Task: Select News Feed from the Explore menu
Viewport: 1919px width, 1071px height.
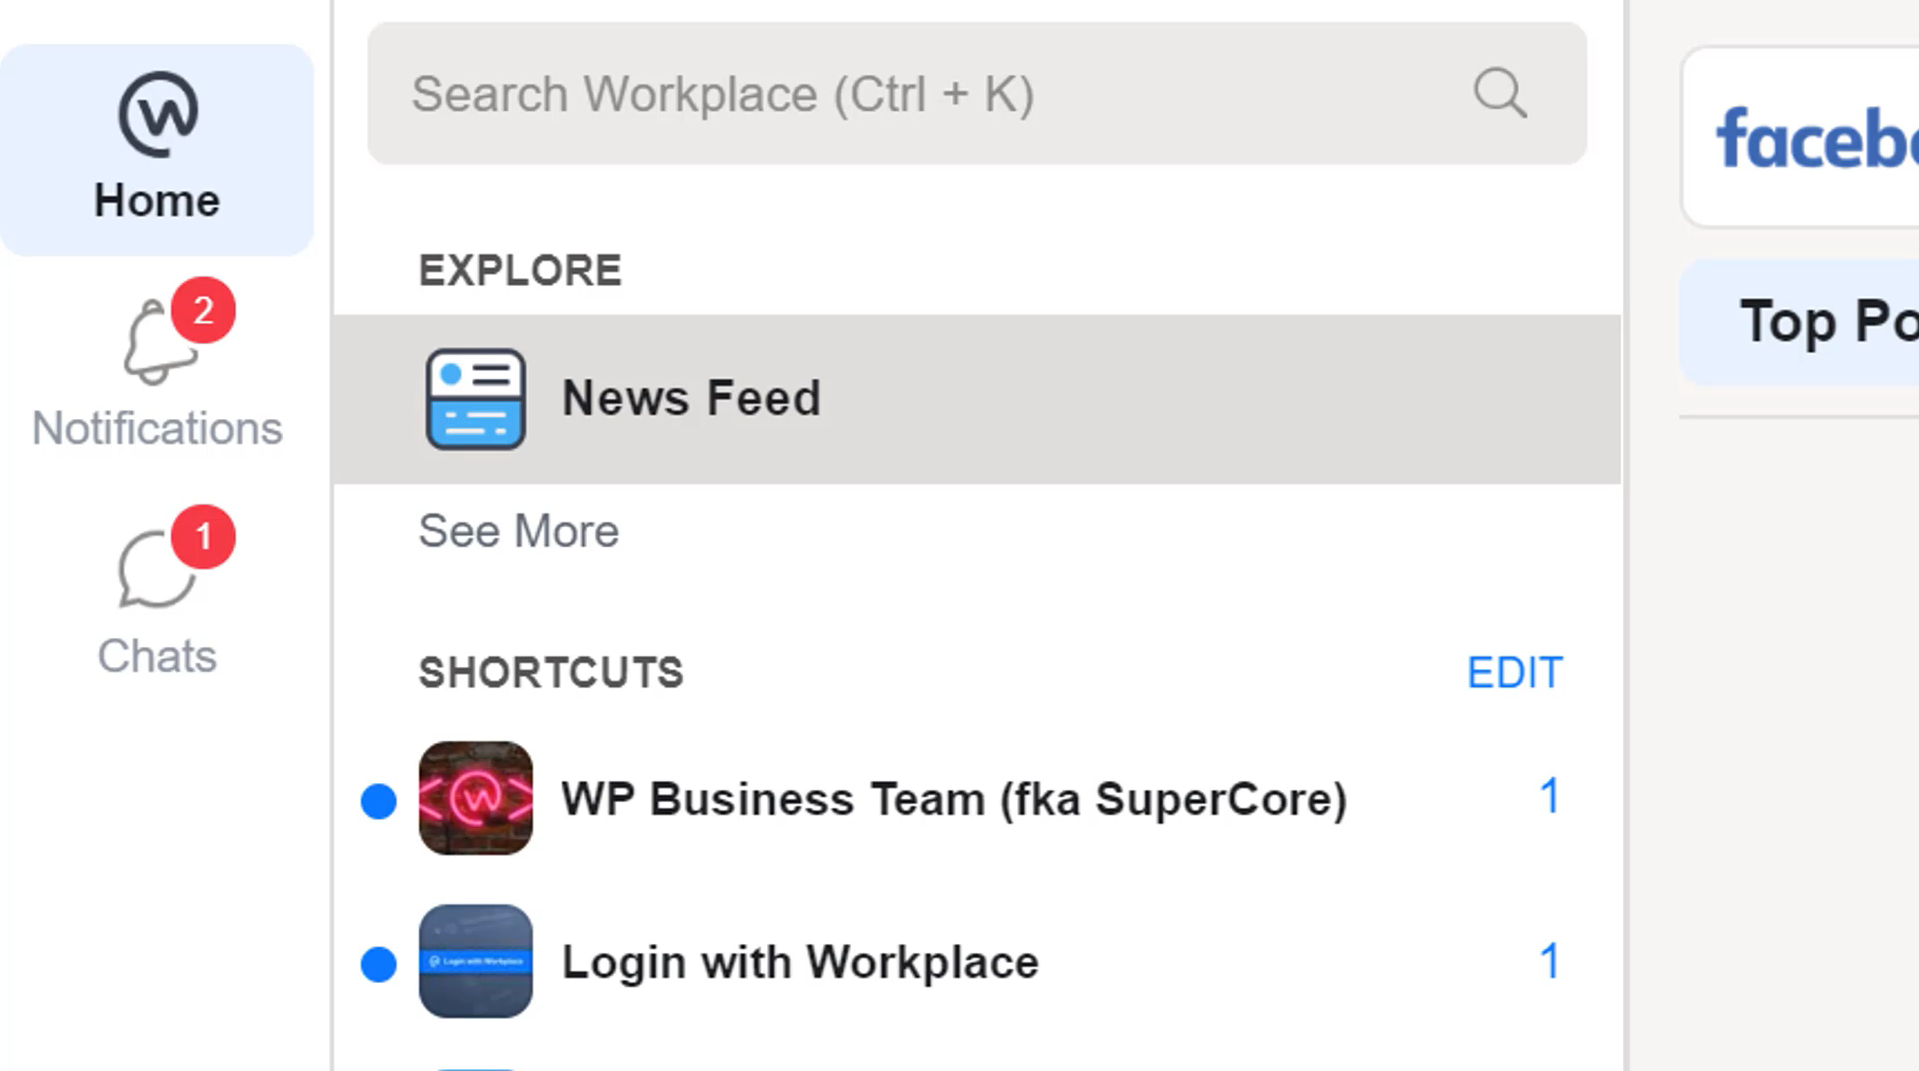Action: [x=691, y=397]
